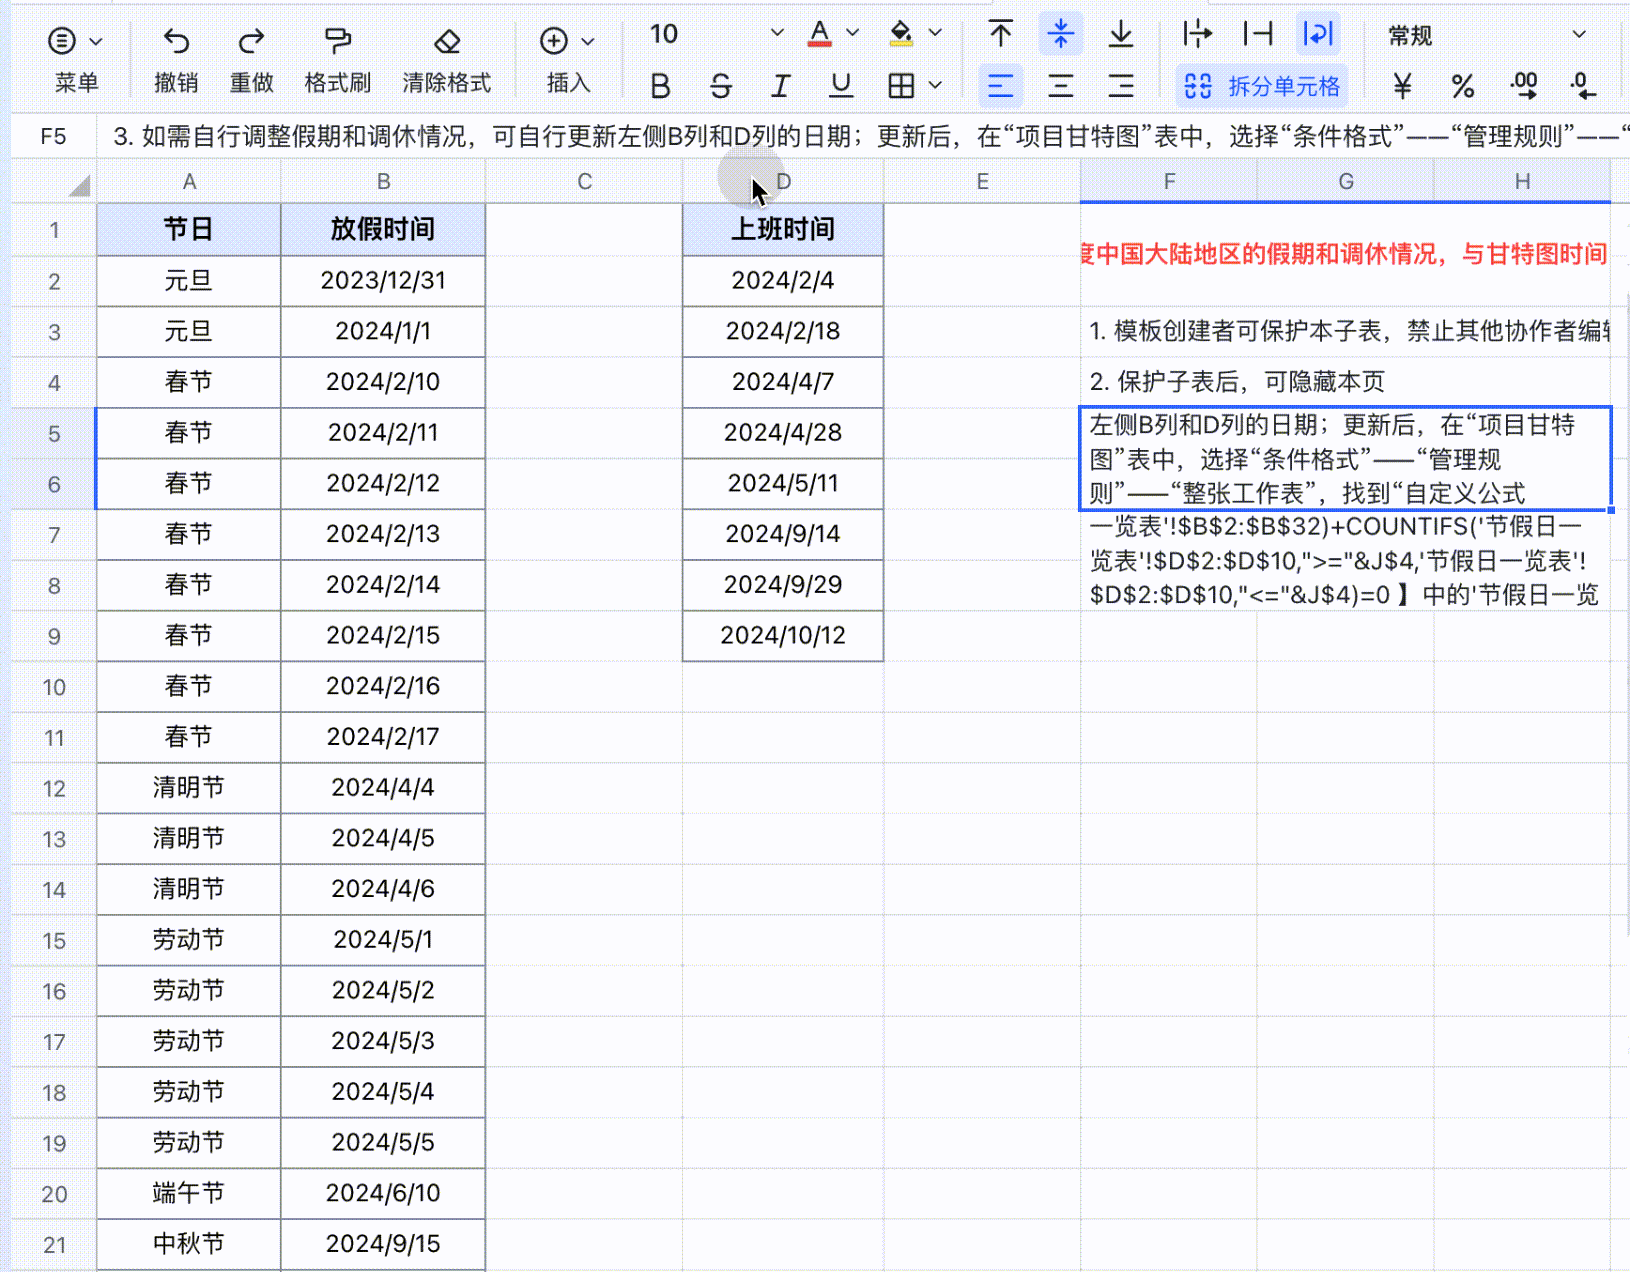Expand the fill color dropdown arrow
The height and width of the screenshot is (1272, 1630).
click(x=935, y=33)
